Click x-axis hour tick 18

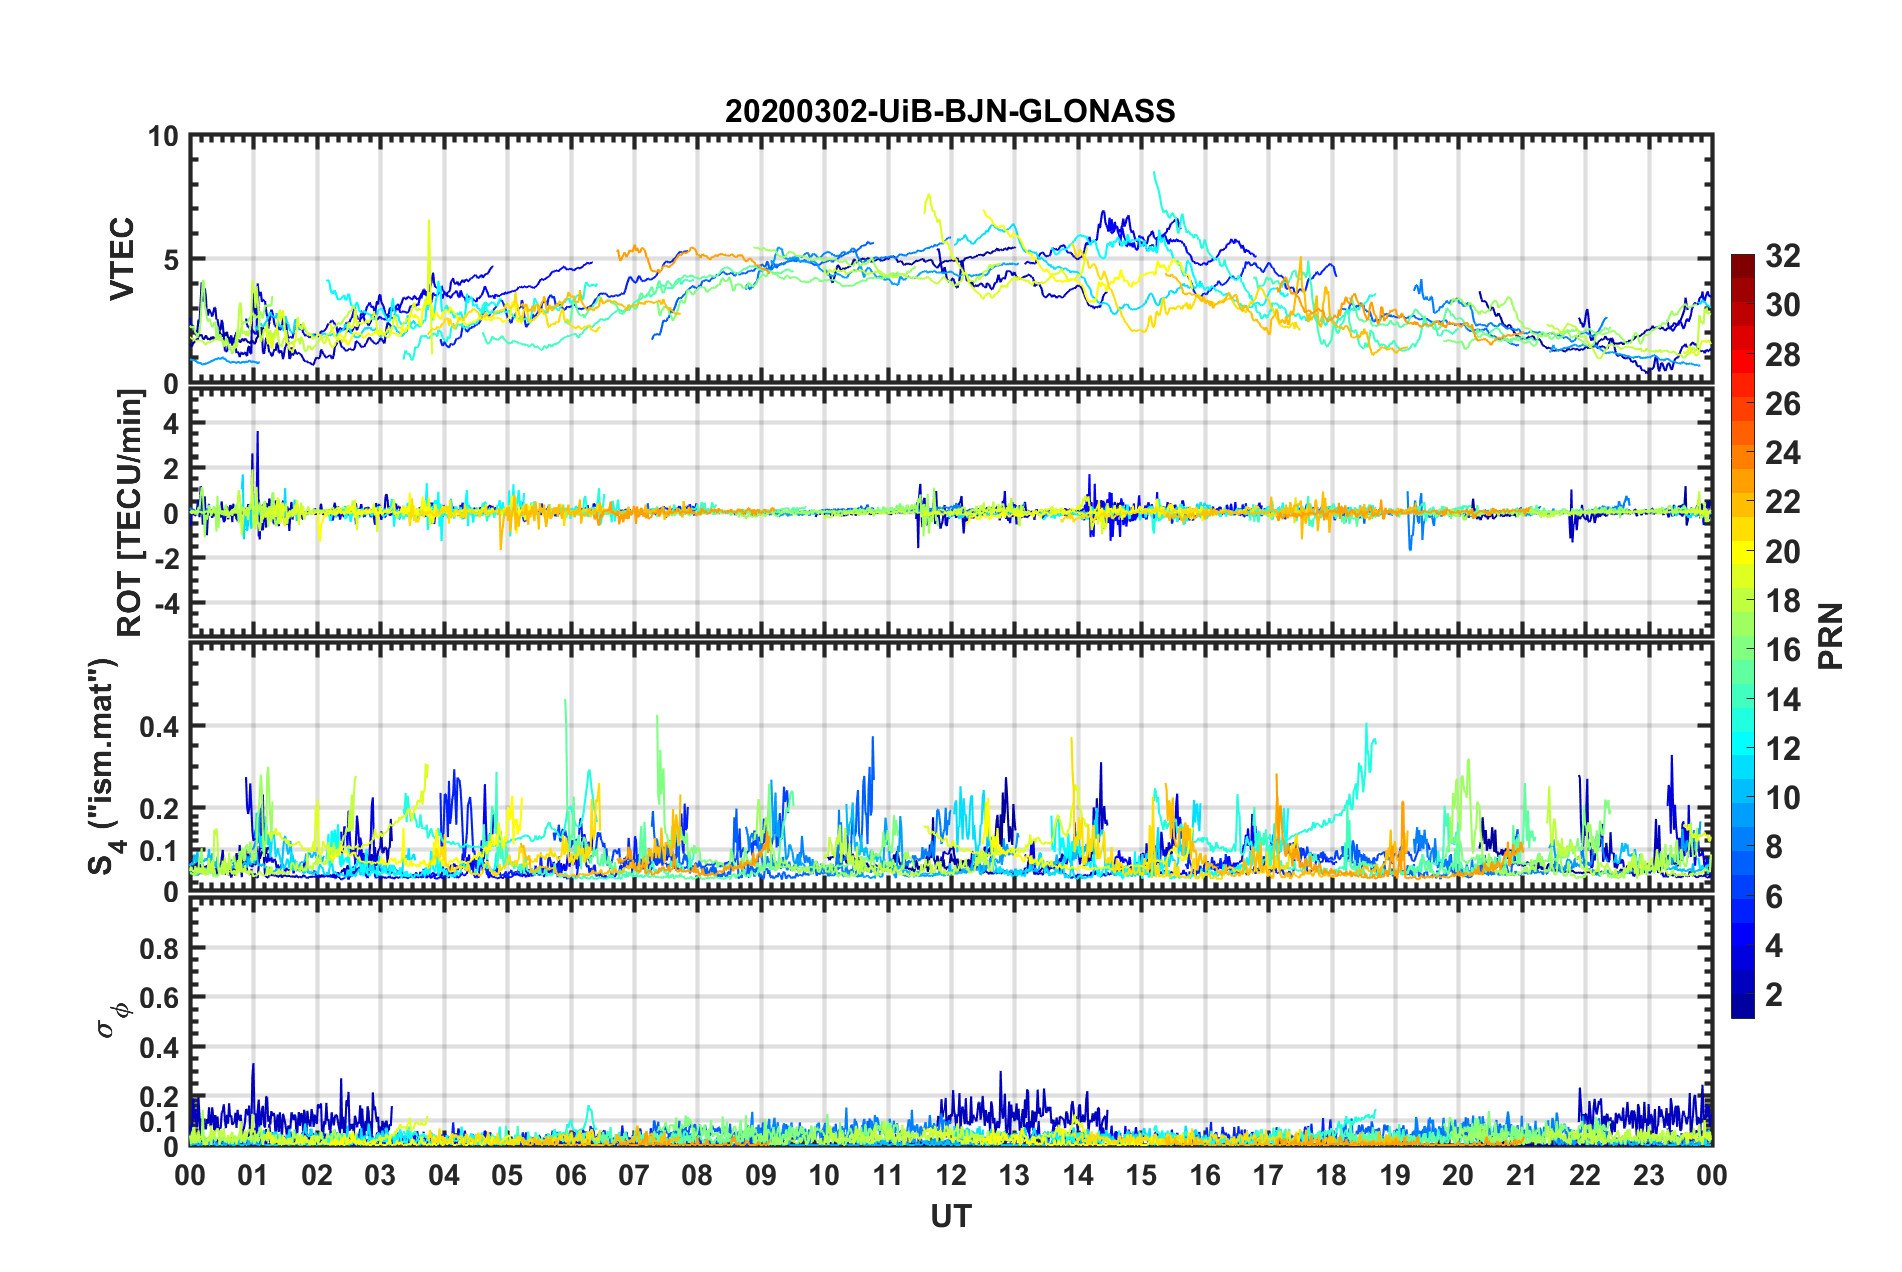(1331, 1175)
